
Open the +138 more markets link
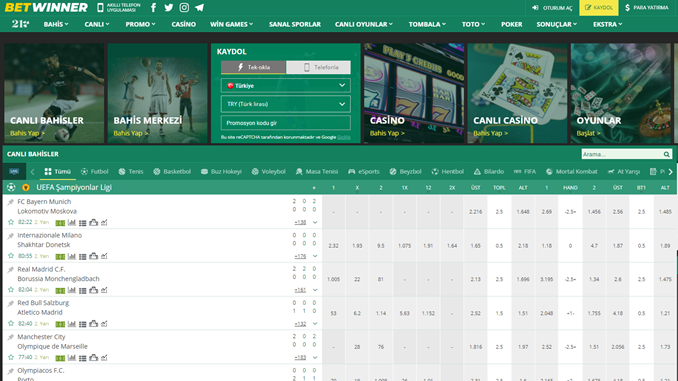[300, 222]
